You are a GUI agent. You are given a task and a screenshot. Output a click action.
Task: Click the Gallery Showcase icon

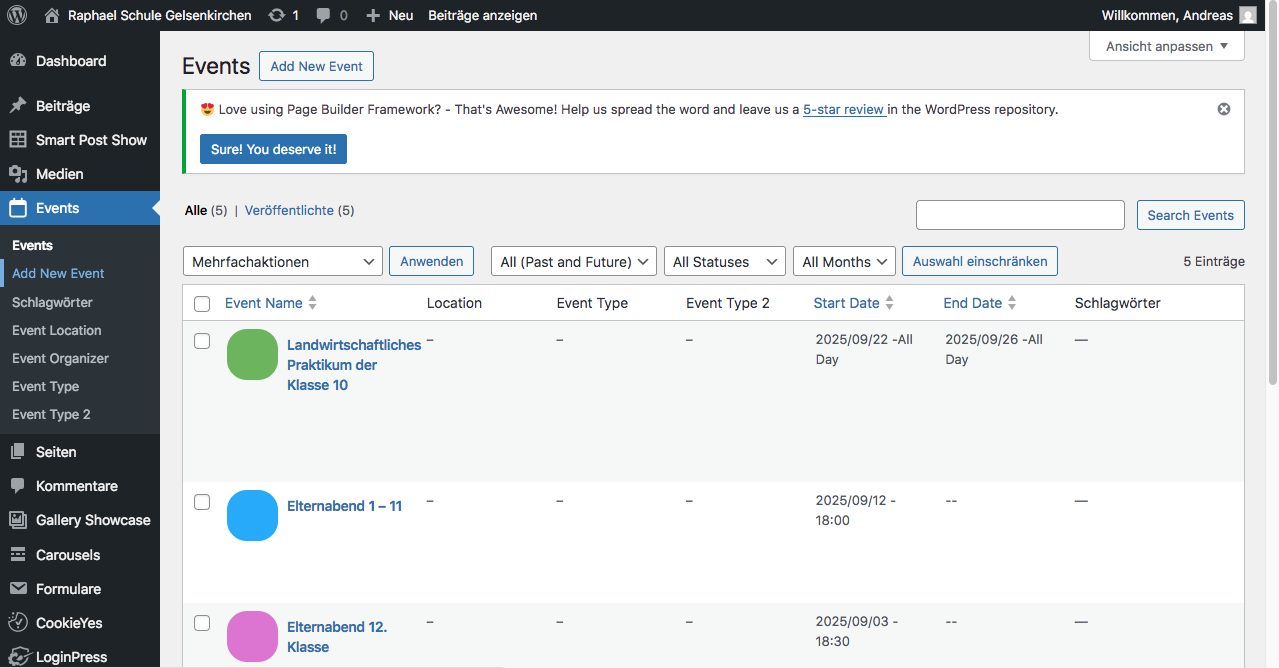(x=18, y=520)
